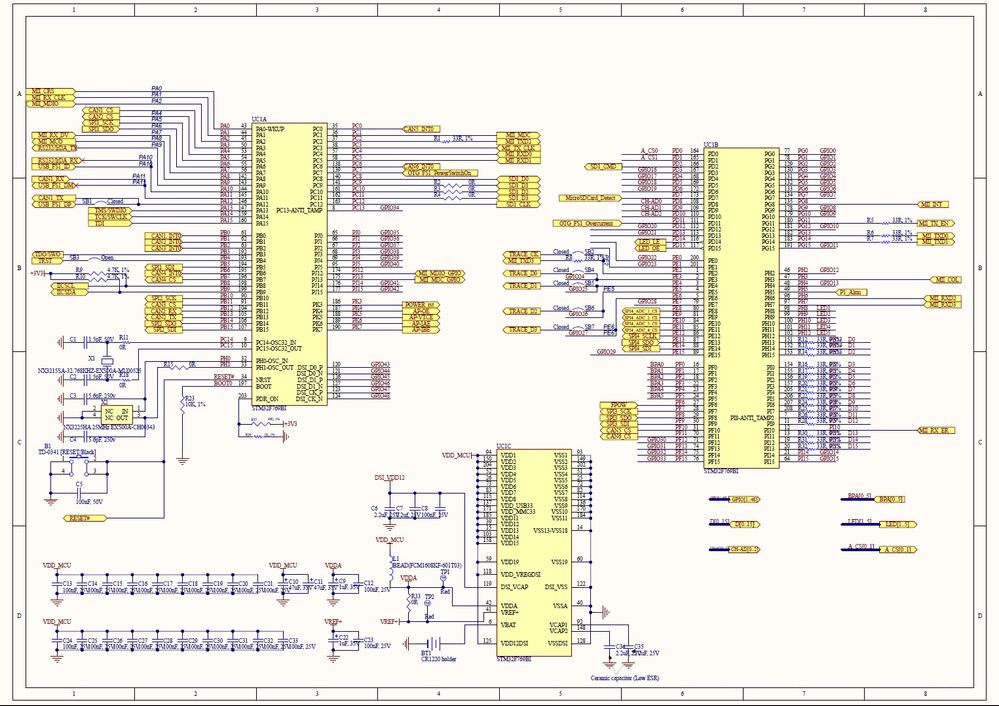Select the TCK/SWCLK port symbol

coord(111,217)
